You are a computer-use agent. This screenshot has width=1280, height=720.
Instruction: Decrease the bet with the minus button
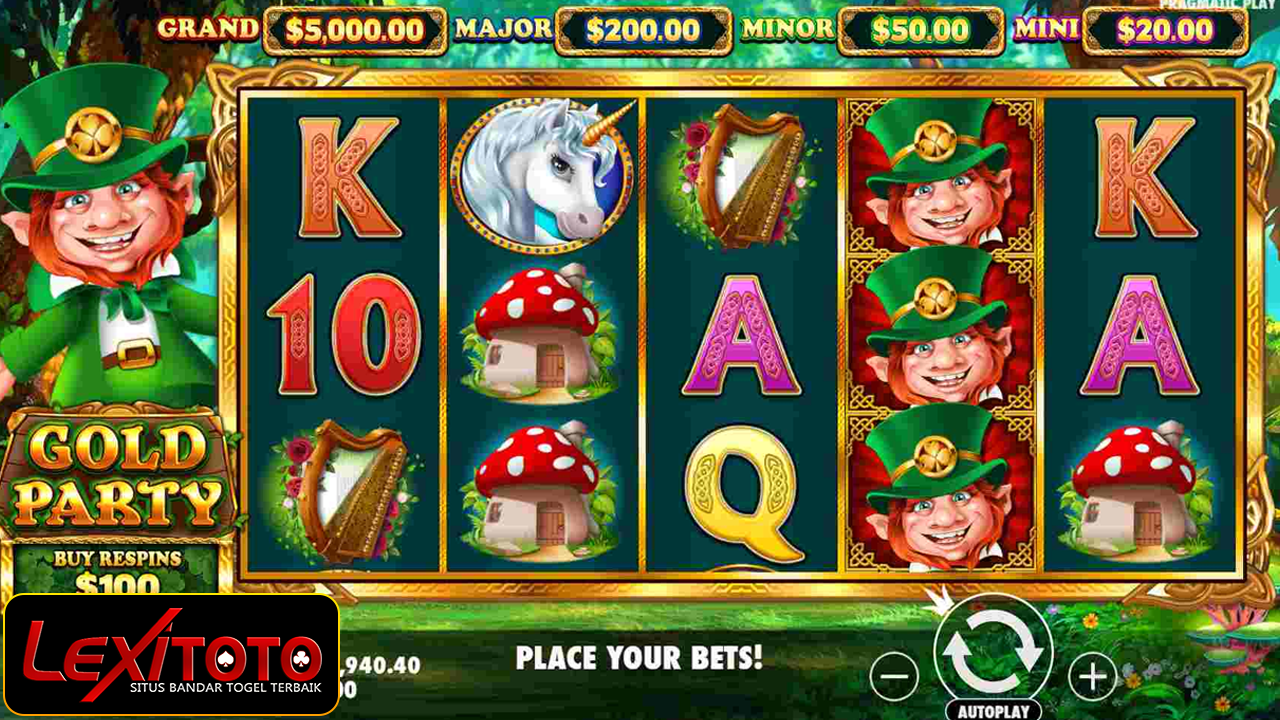click(894, 677)
